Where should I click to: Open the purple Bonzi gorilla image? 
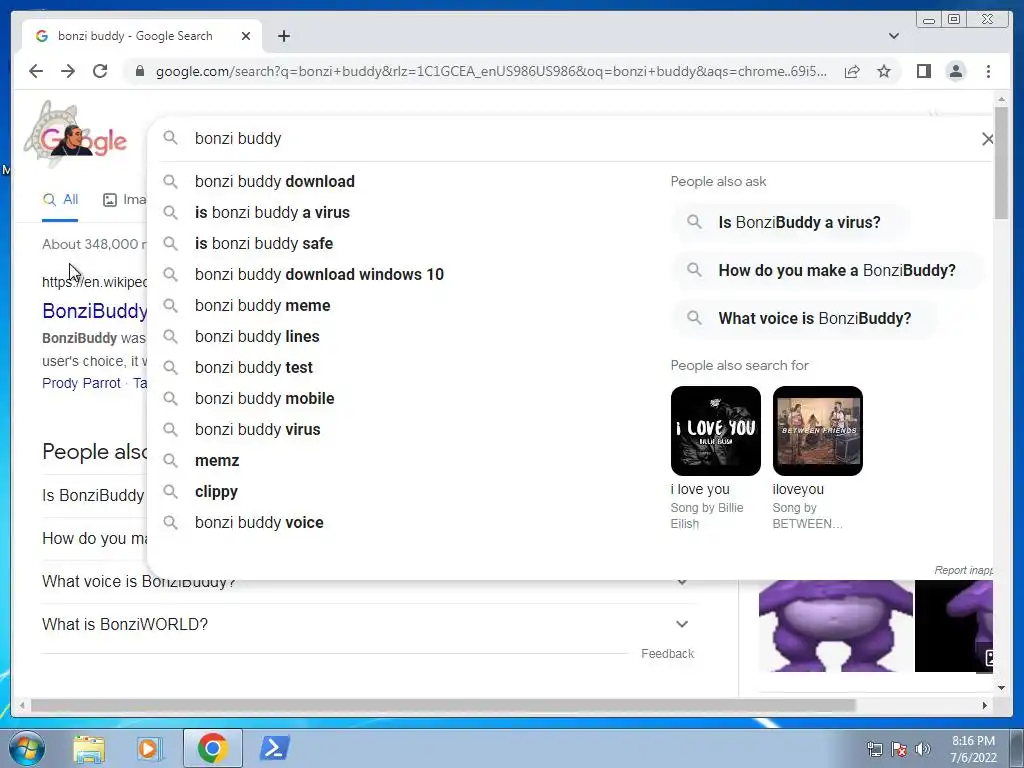[x=836, y=626]
